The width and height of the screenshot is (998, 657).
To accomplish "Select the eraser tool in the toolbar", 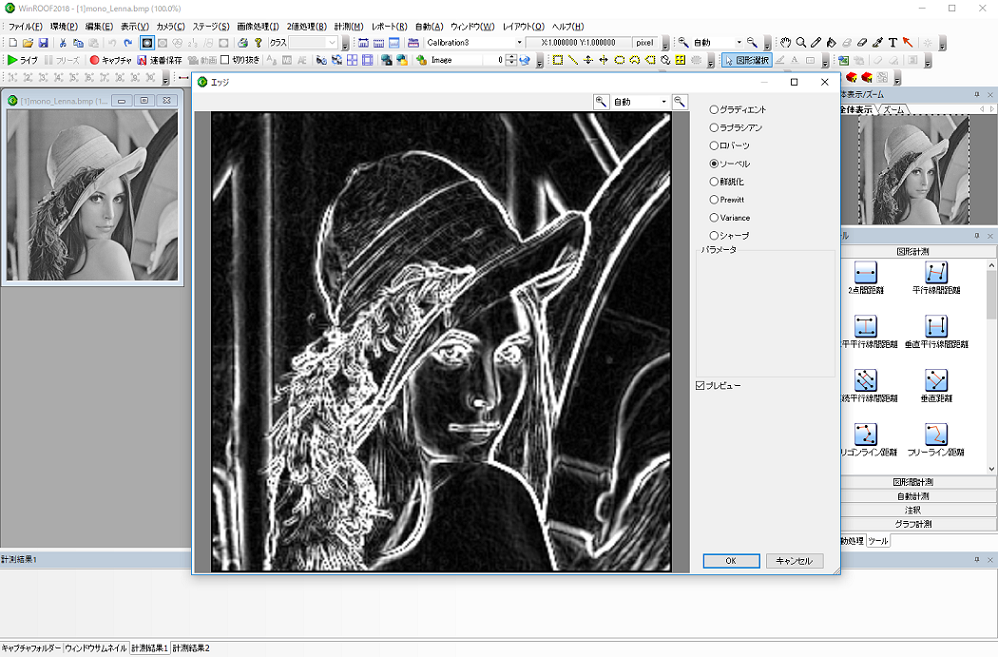I will [862, 43].
